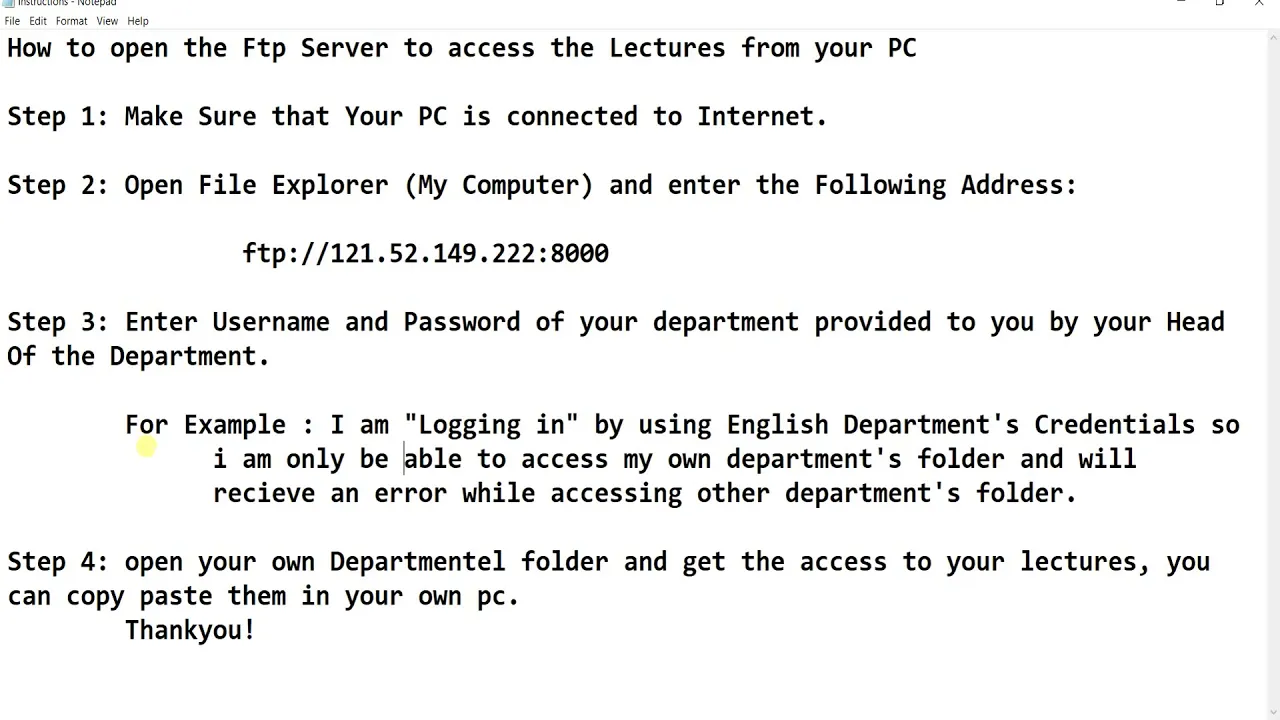Open the Edit menu
The width and height of the screenshot is (1280, 720).
tap(38, 21)
